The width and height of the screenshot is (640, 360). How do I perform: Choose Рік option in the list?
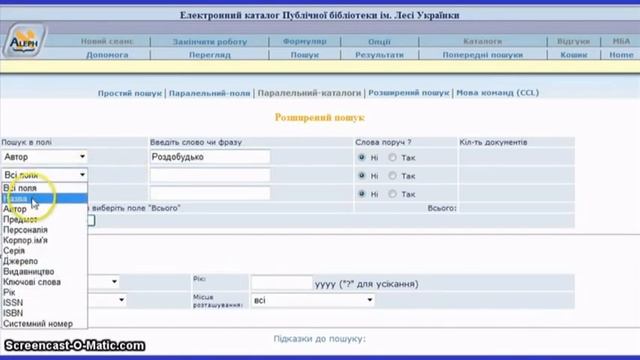coord(44,292)
